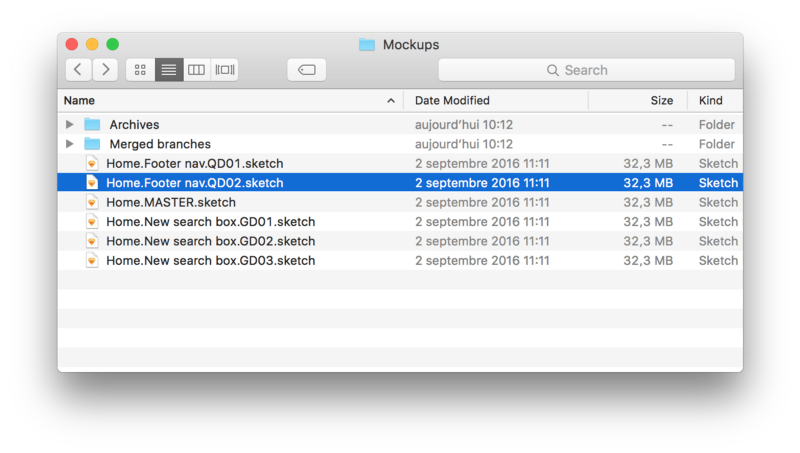Go back with the left arrow button
The width and height of the screenshot is (800, 453).
pos(78,69)
